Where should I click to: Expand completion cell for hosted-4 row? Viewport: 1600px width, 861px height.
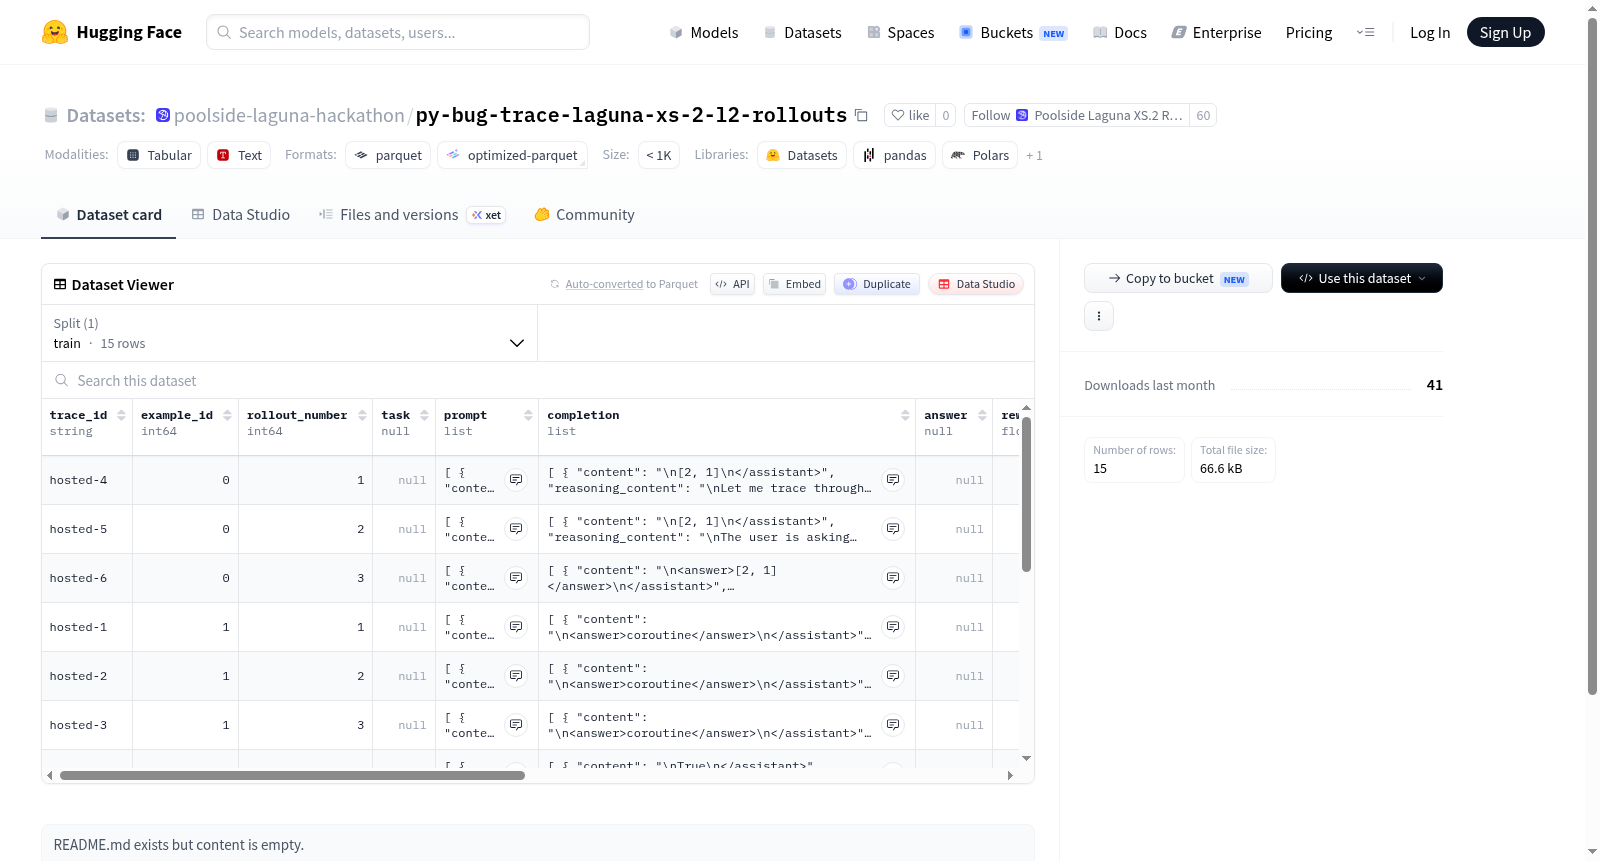(x=893, y=480)
